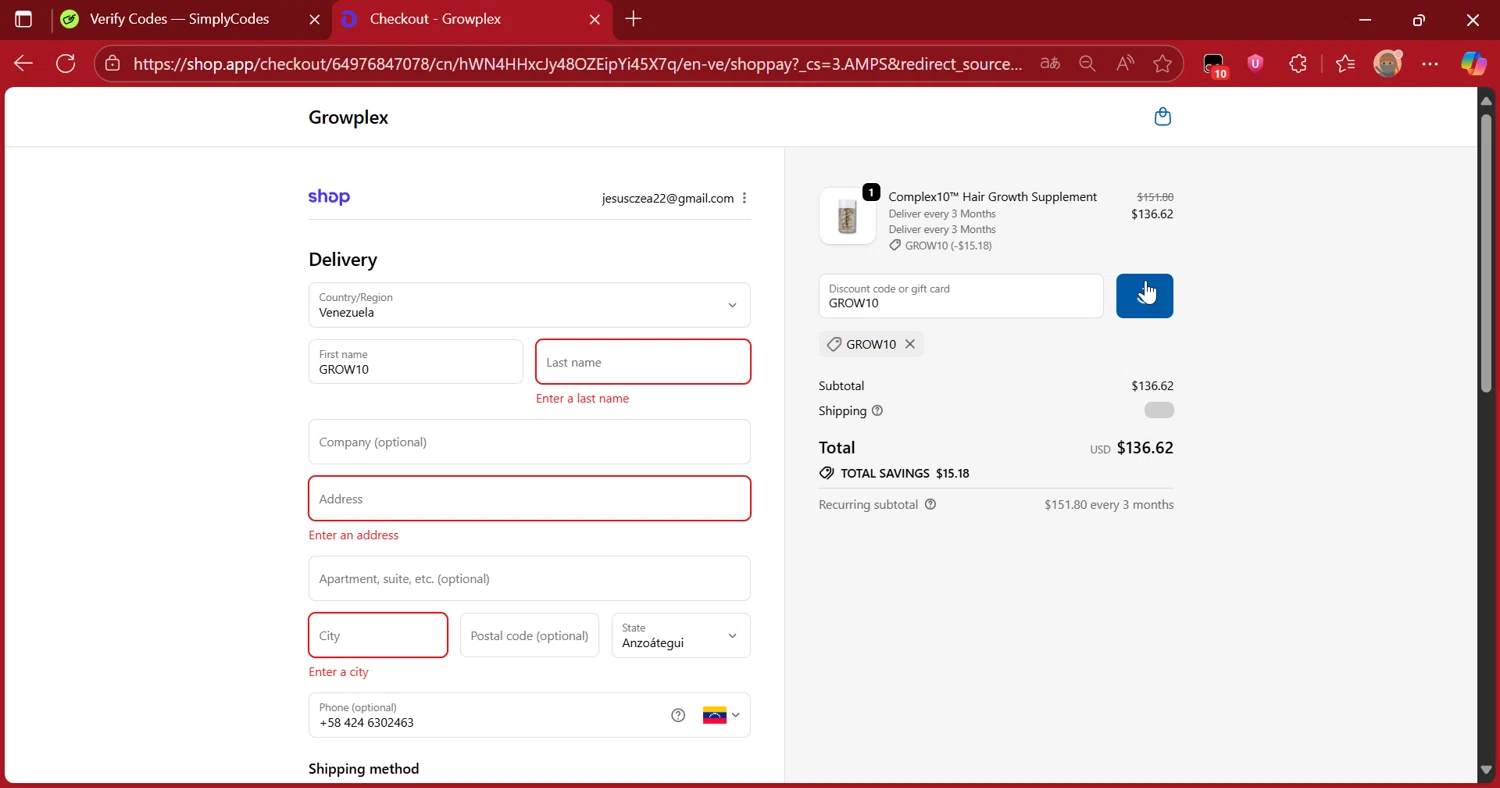The image size is (1500, 788).
Task: Focus the Address field
Action: point(529,499)
